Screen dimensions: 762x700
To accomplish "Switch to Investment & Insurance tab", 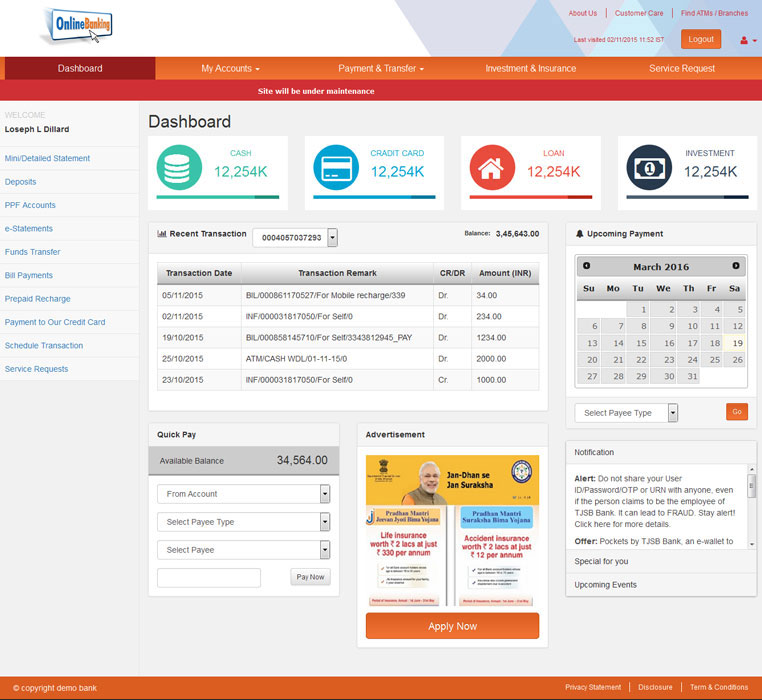I will coord(530,68).
